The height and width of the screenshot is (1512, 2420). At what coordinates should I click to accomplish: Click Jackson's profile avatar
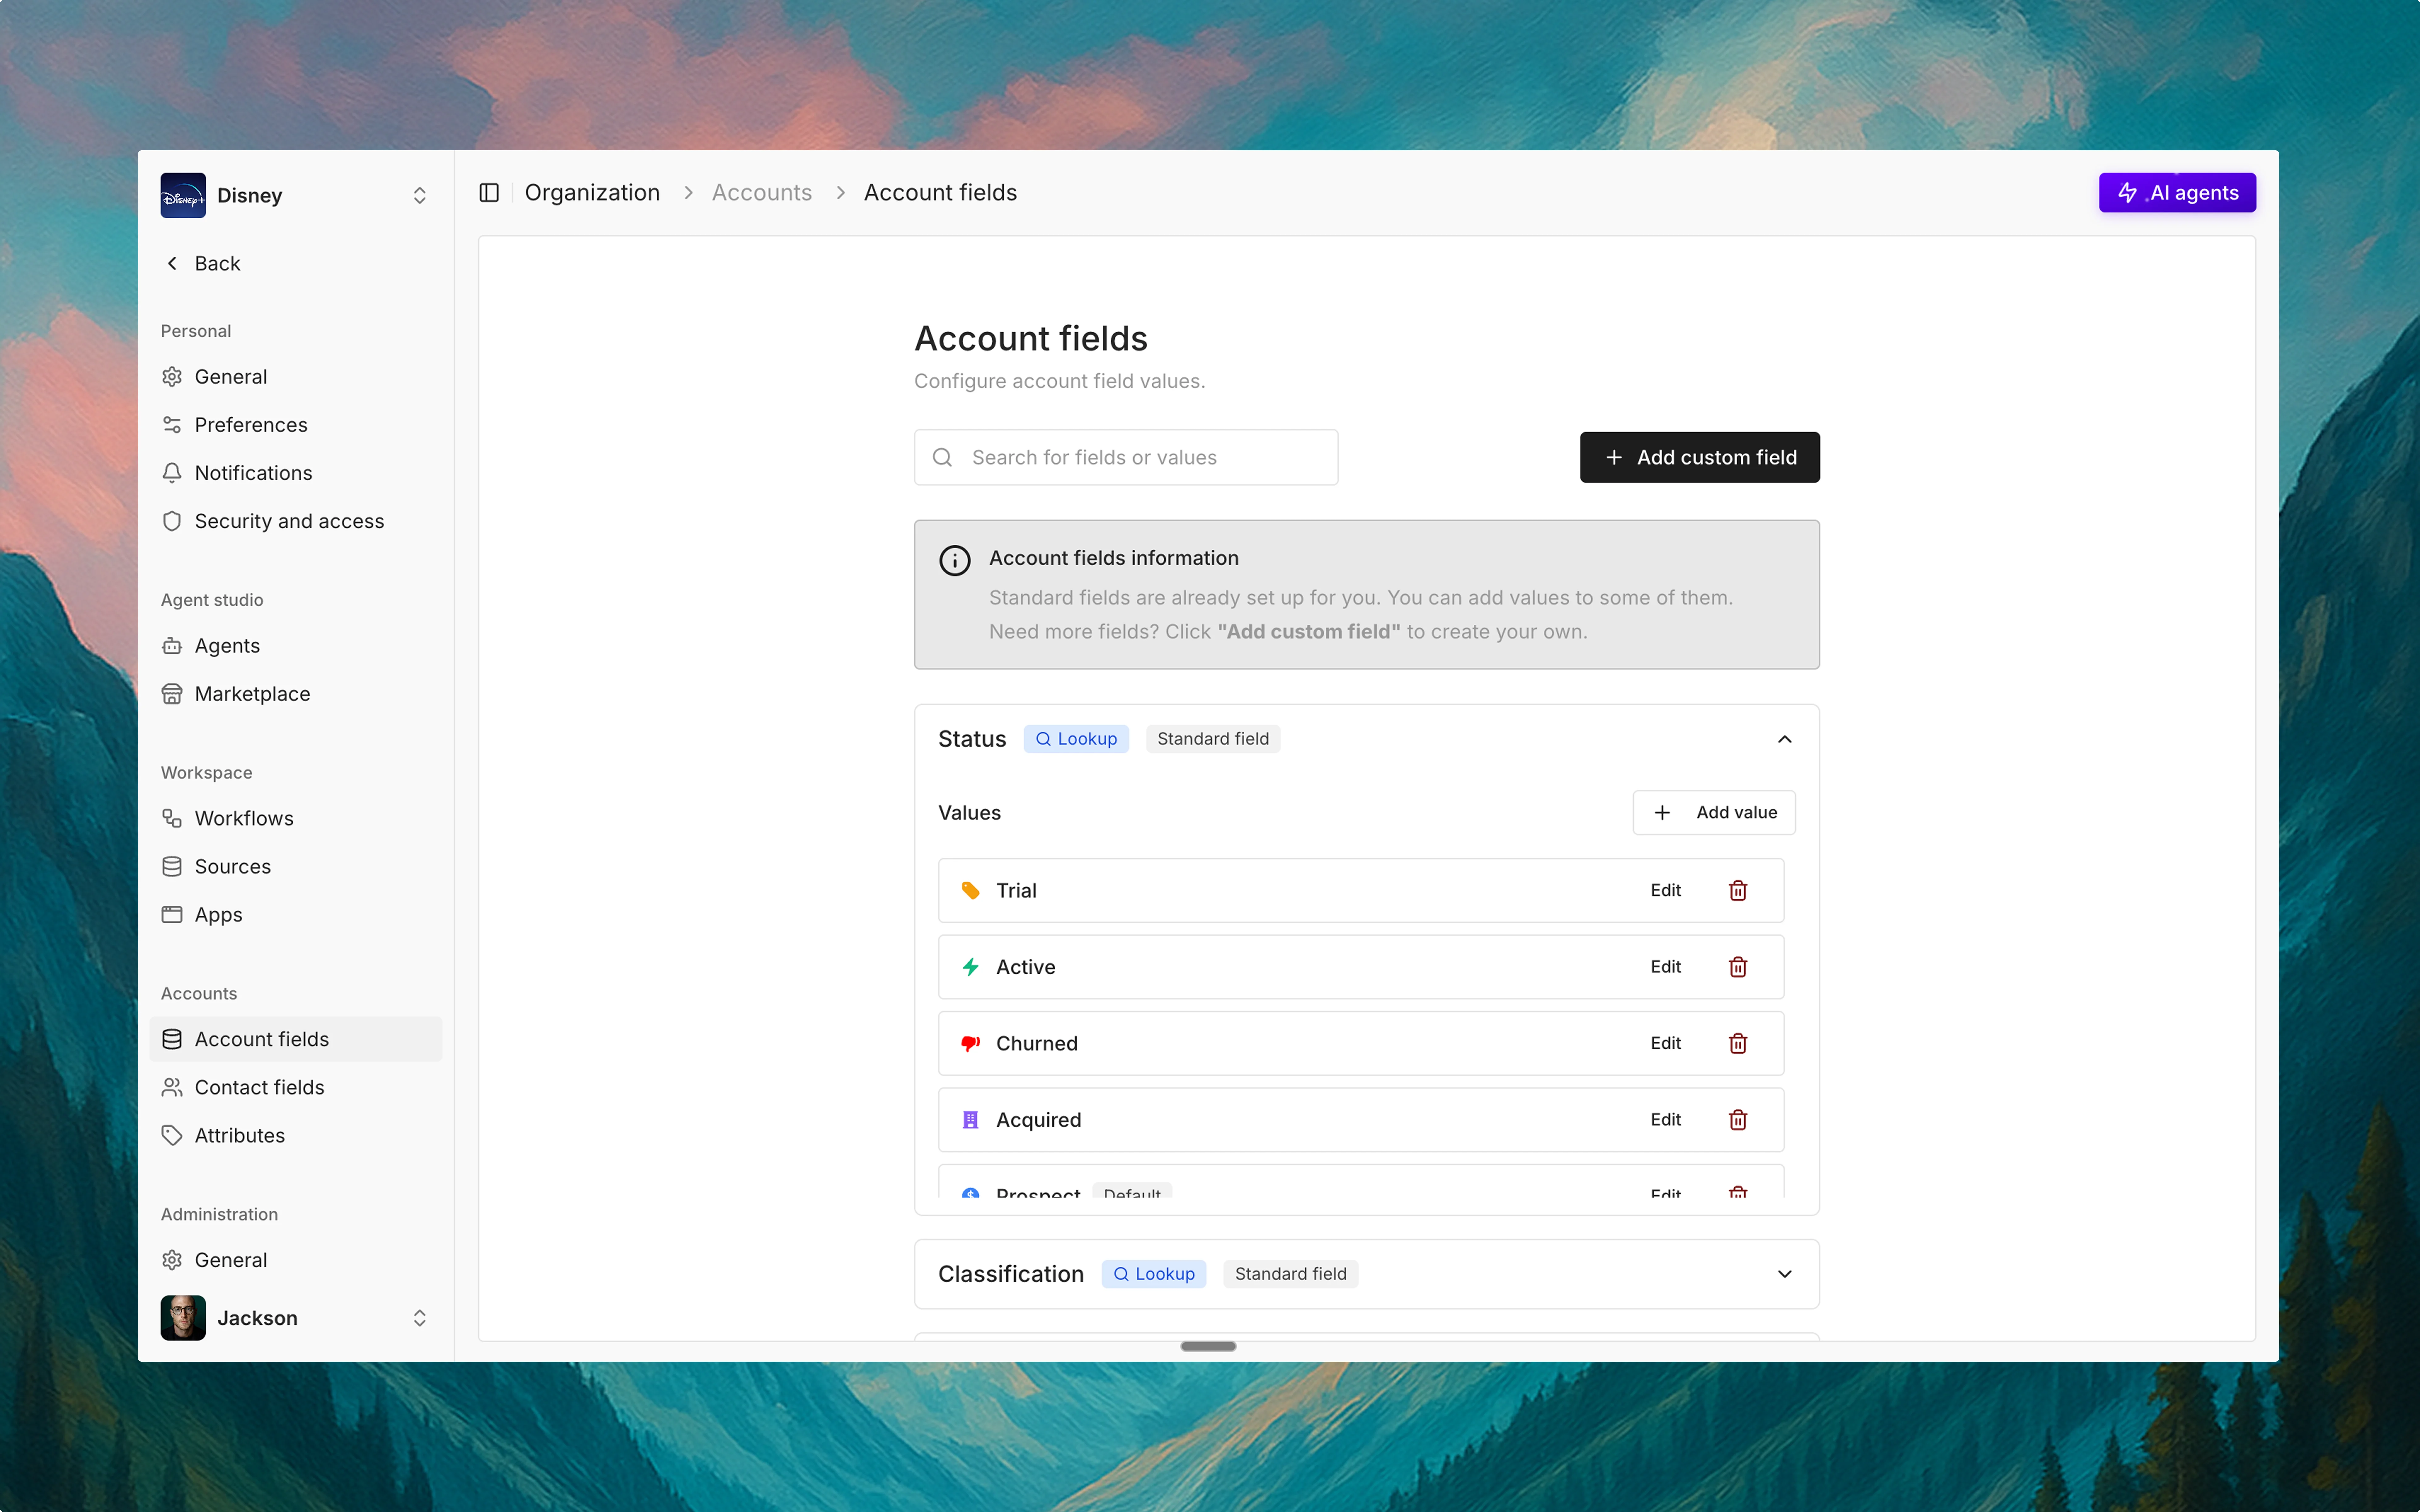coord(183,1318)
